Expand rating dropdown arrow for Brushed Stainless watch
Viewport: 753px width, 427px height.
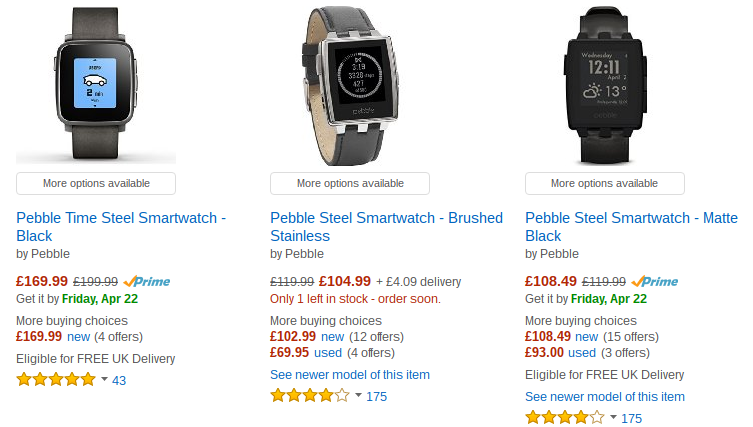(x=358, y=395)
